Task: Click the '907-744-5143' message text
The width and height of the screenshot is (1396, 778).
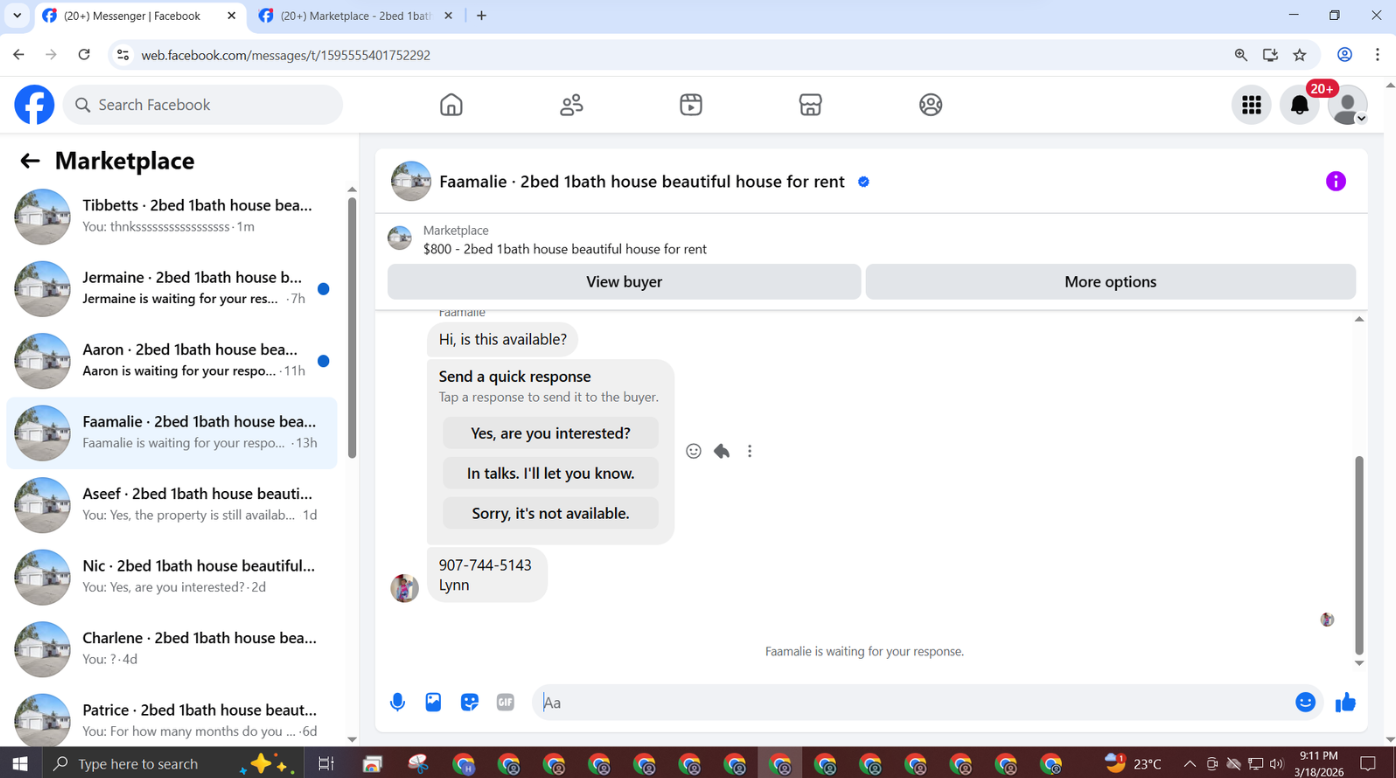Action: coord(485,565)
